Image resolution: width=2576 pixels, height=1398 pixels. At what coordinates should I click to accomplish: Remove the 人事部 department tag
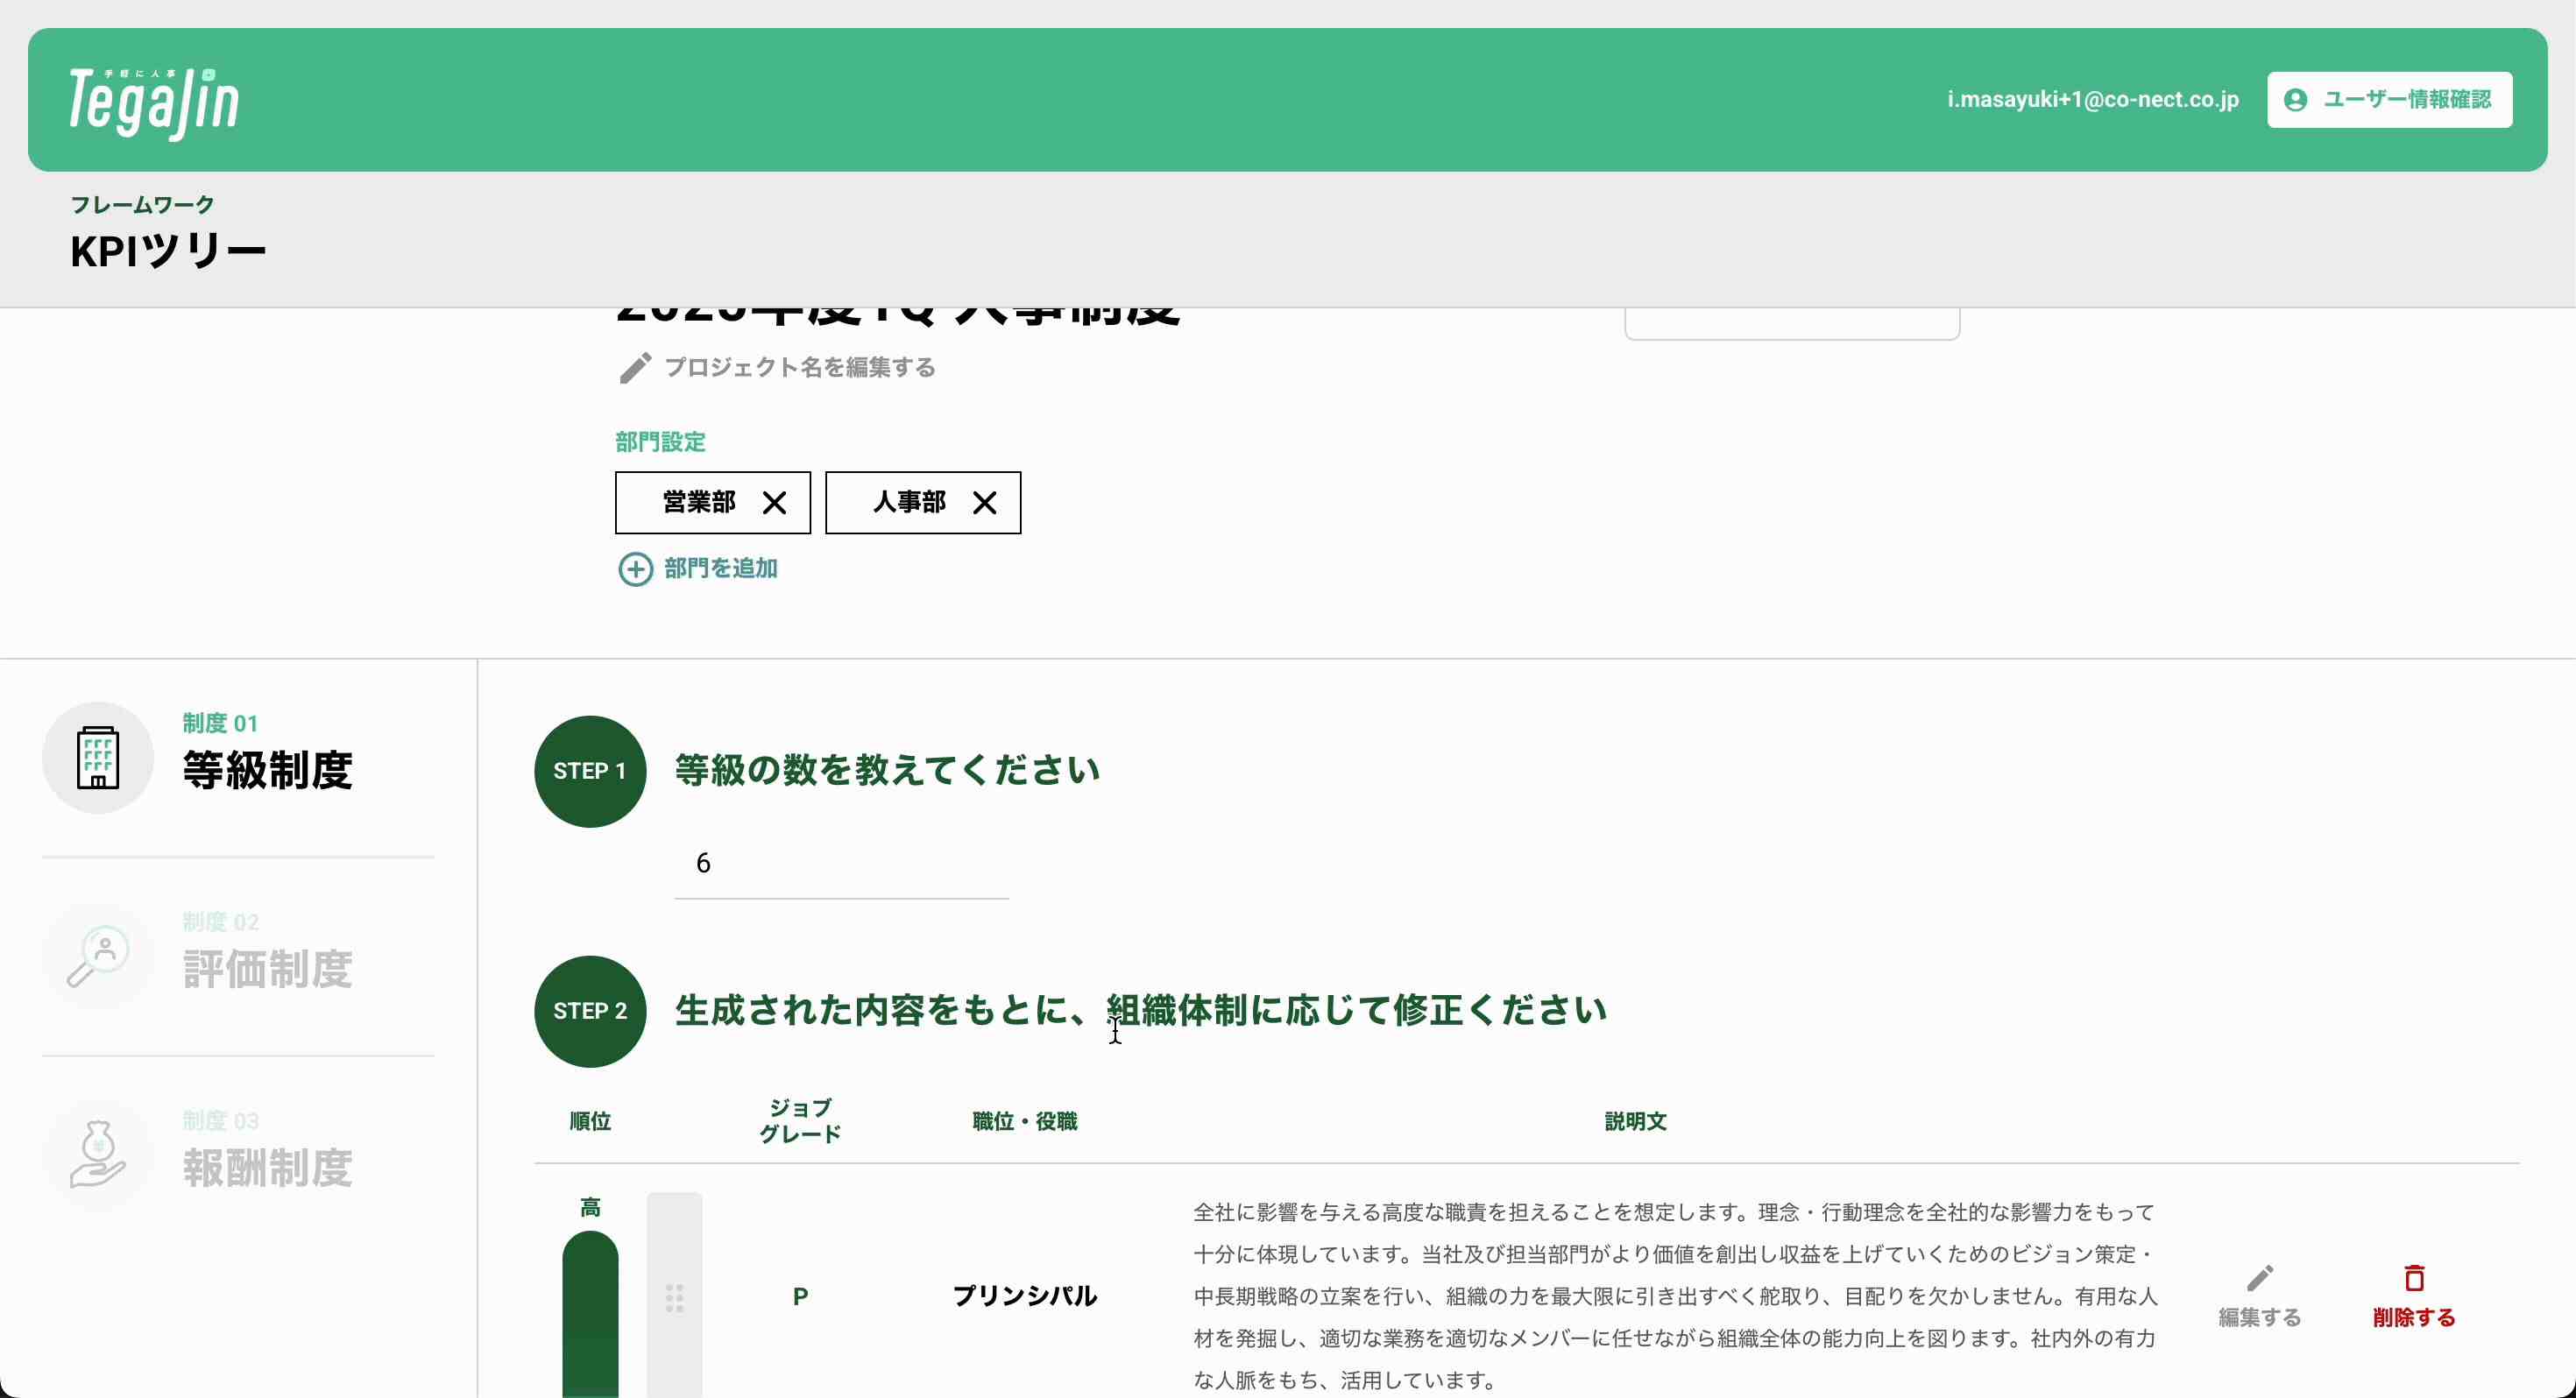click(984, 503)
